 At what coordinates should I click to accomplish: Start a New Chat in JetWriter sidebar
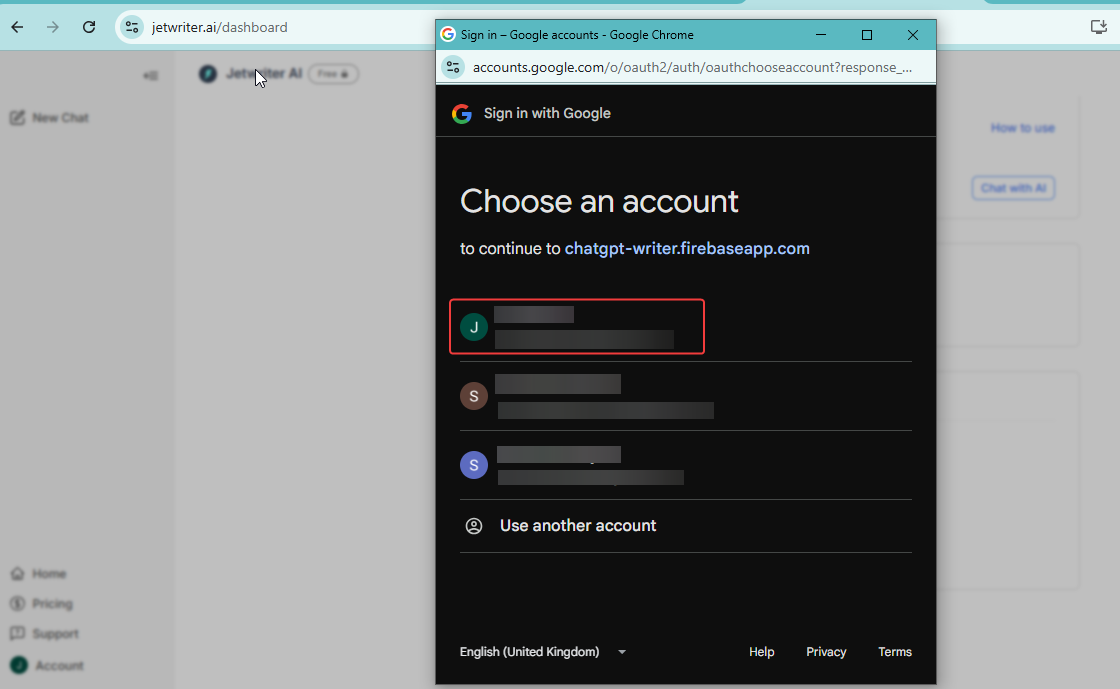tap(49, 118)
